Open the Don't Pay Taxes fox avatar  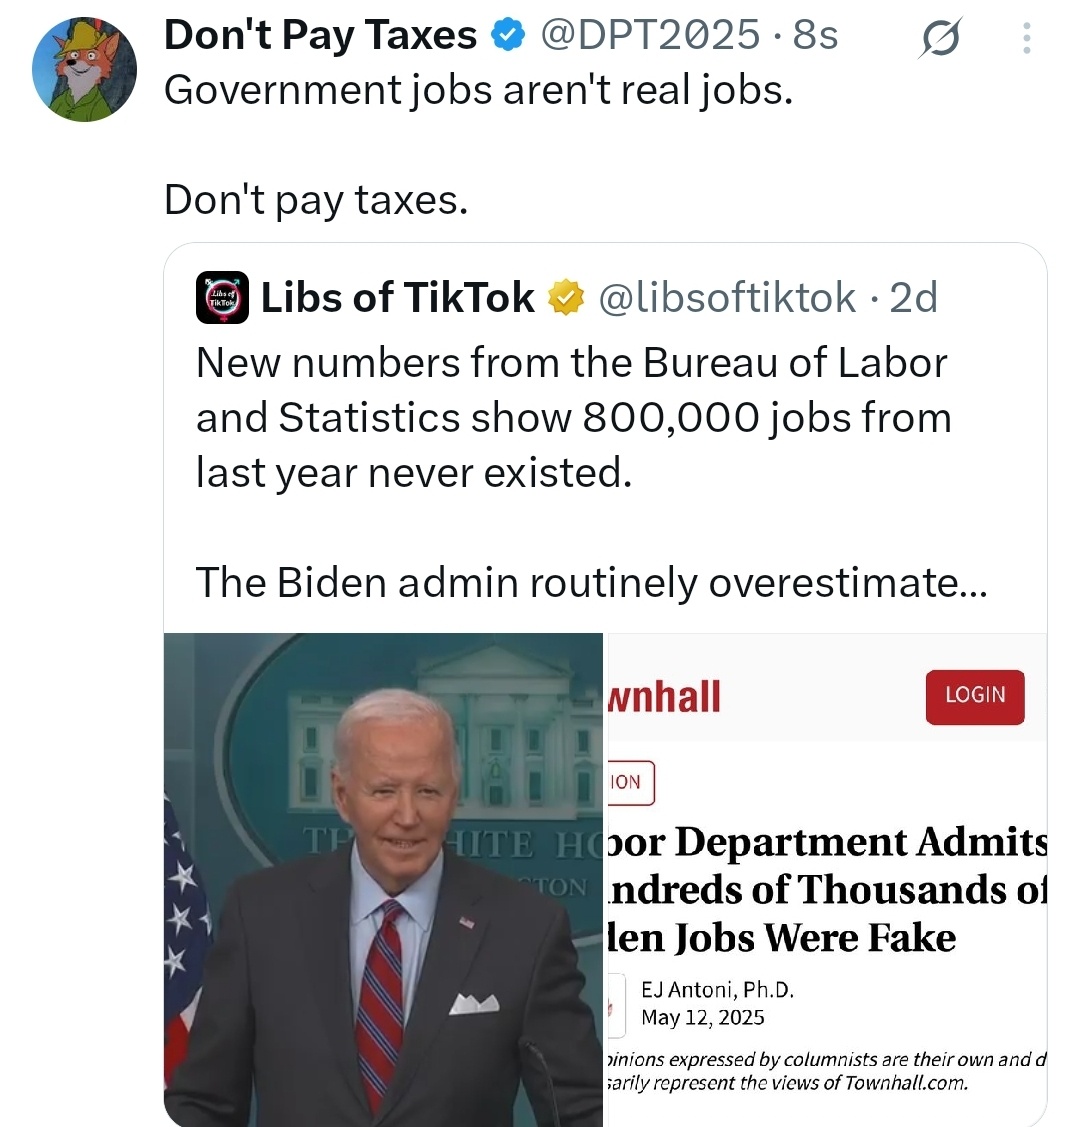pos(84,69)
